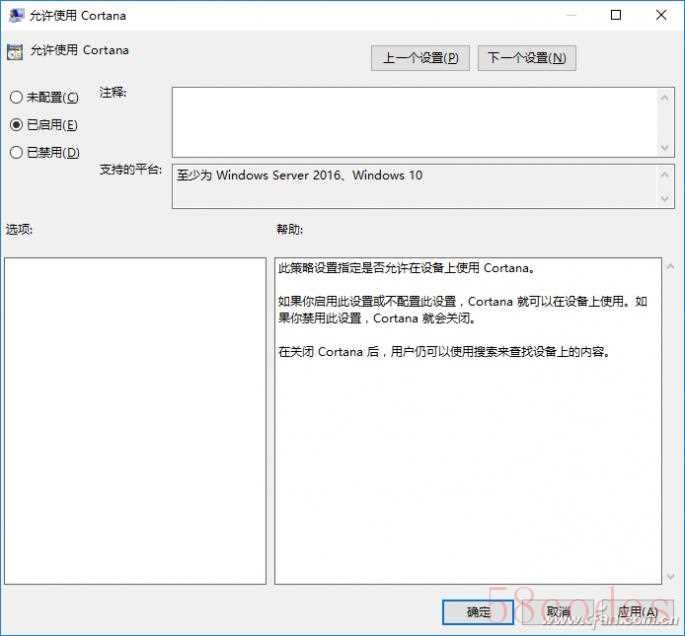
Task: Click the comment box scroll-down arrow
Action: [665, 148]
